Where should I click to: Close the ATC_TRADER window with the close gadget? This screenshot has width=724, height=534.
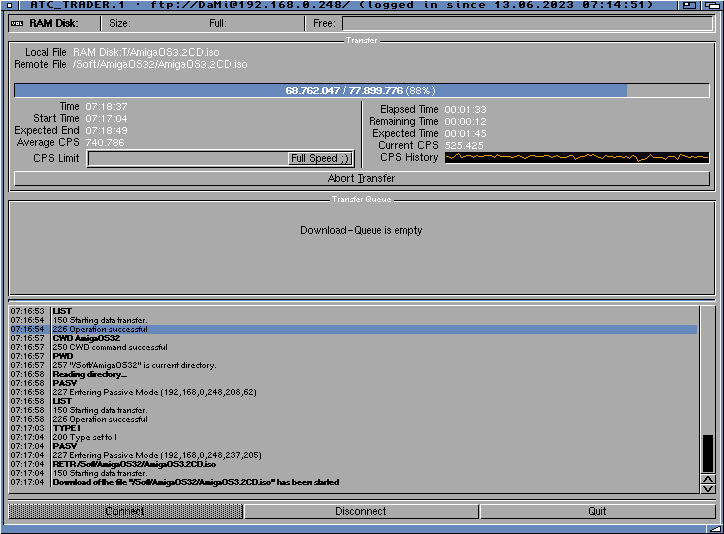(9, 5)
